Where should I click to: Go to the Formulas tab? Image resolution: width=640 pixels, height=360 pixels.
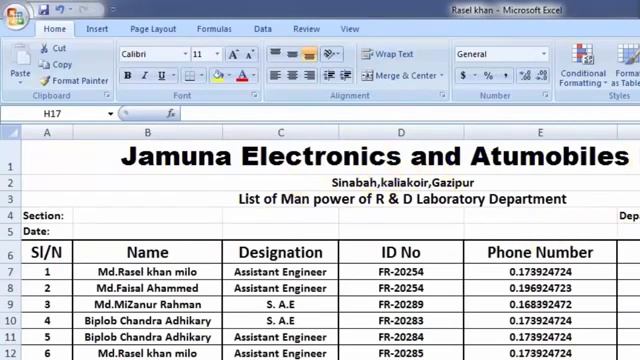(x=214, y=29)
